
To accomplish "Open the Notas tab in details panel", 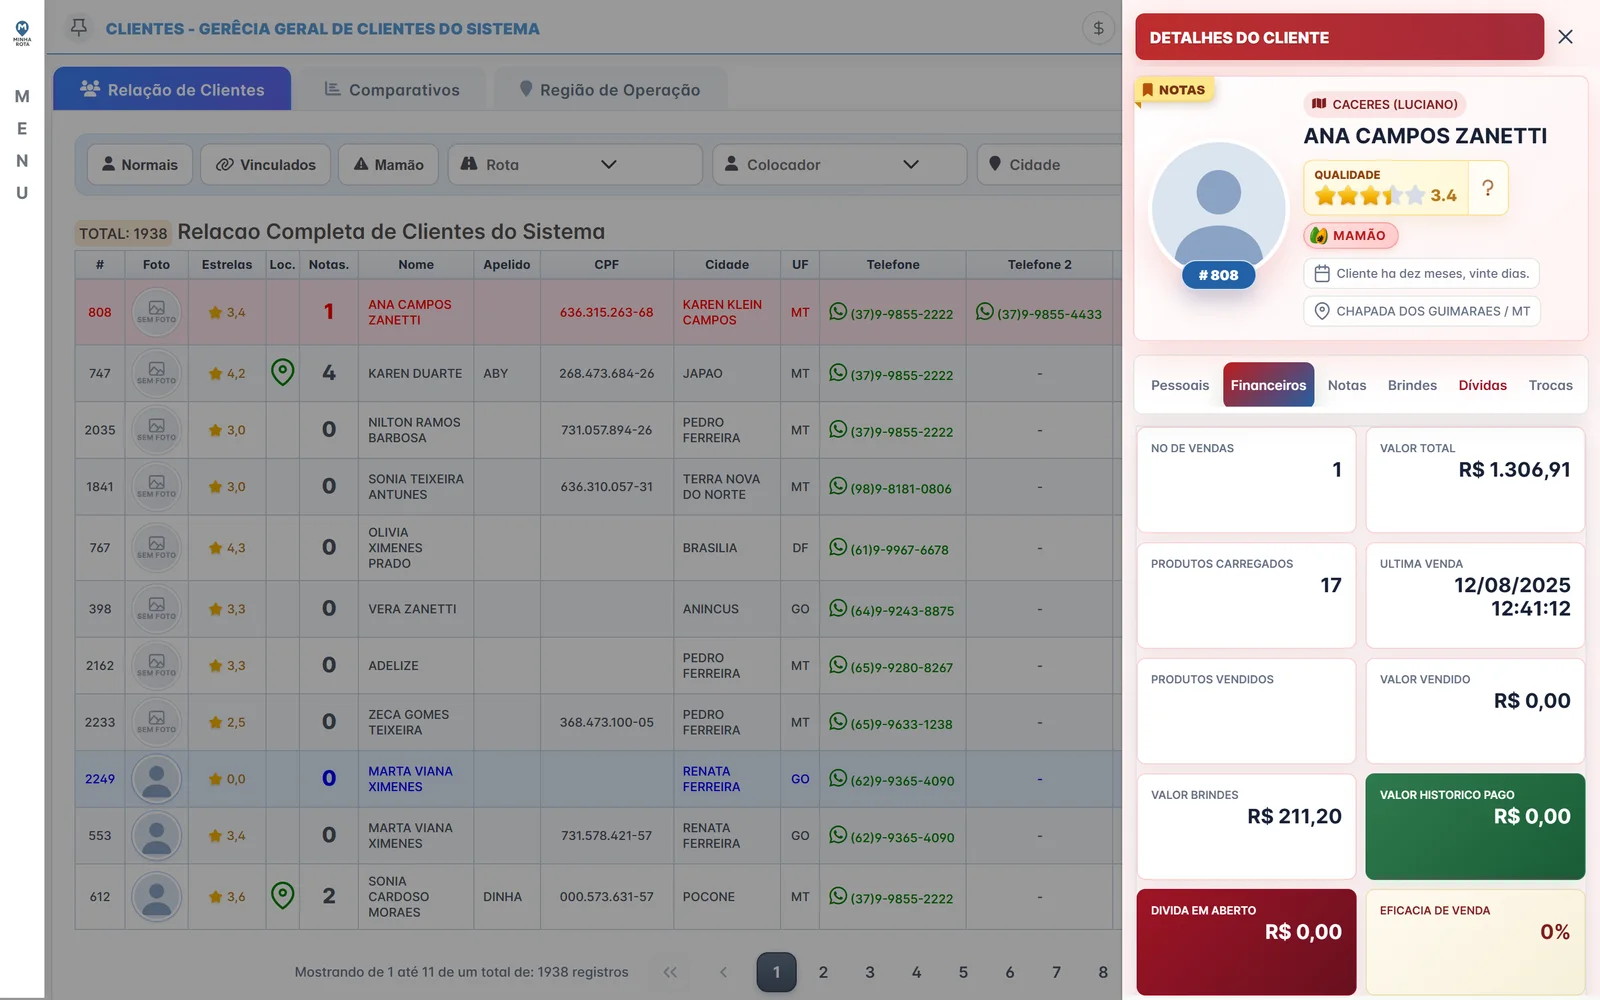I will coord(1347,385).
